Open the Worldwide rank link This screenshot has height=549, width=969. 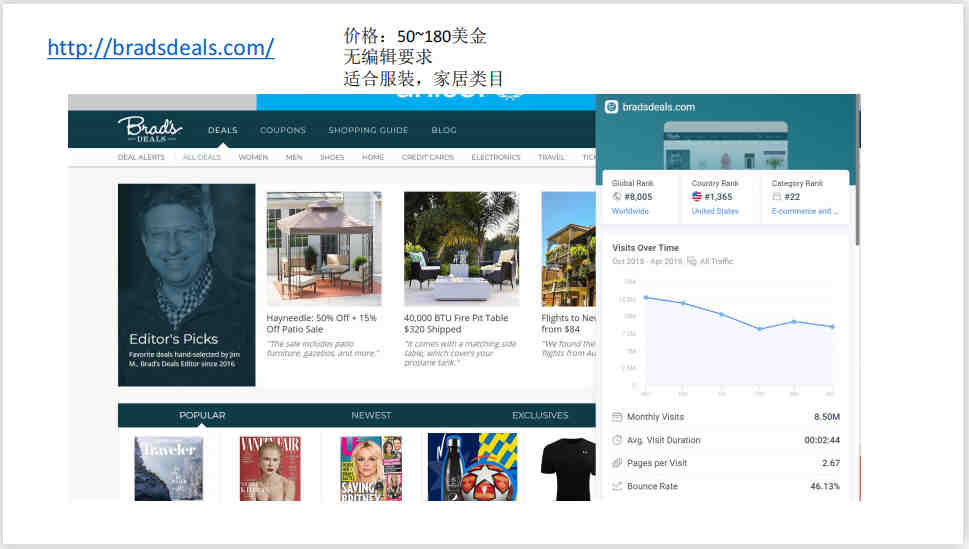[x=630, y=211]
